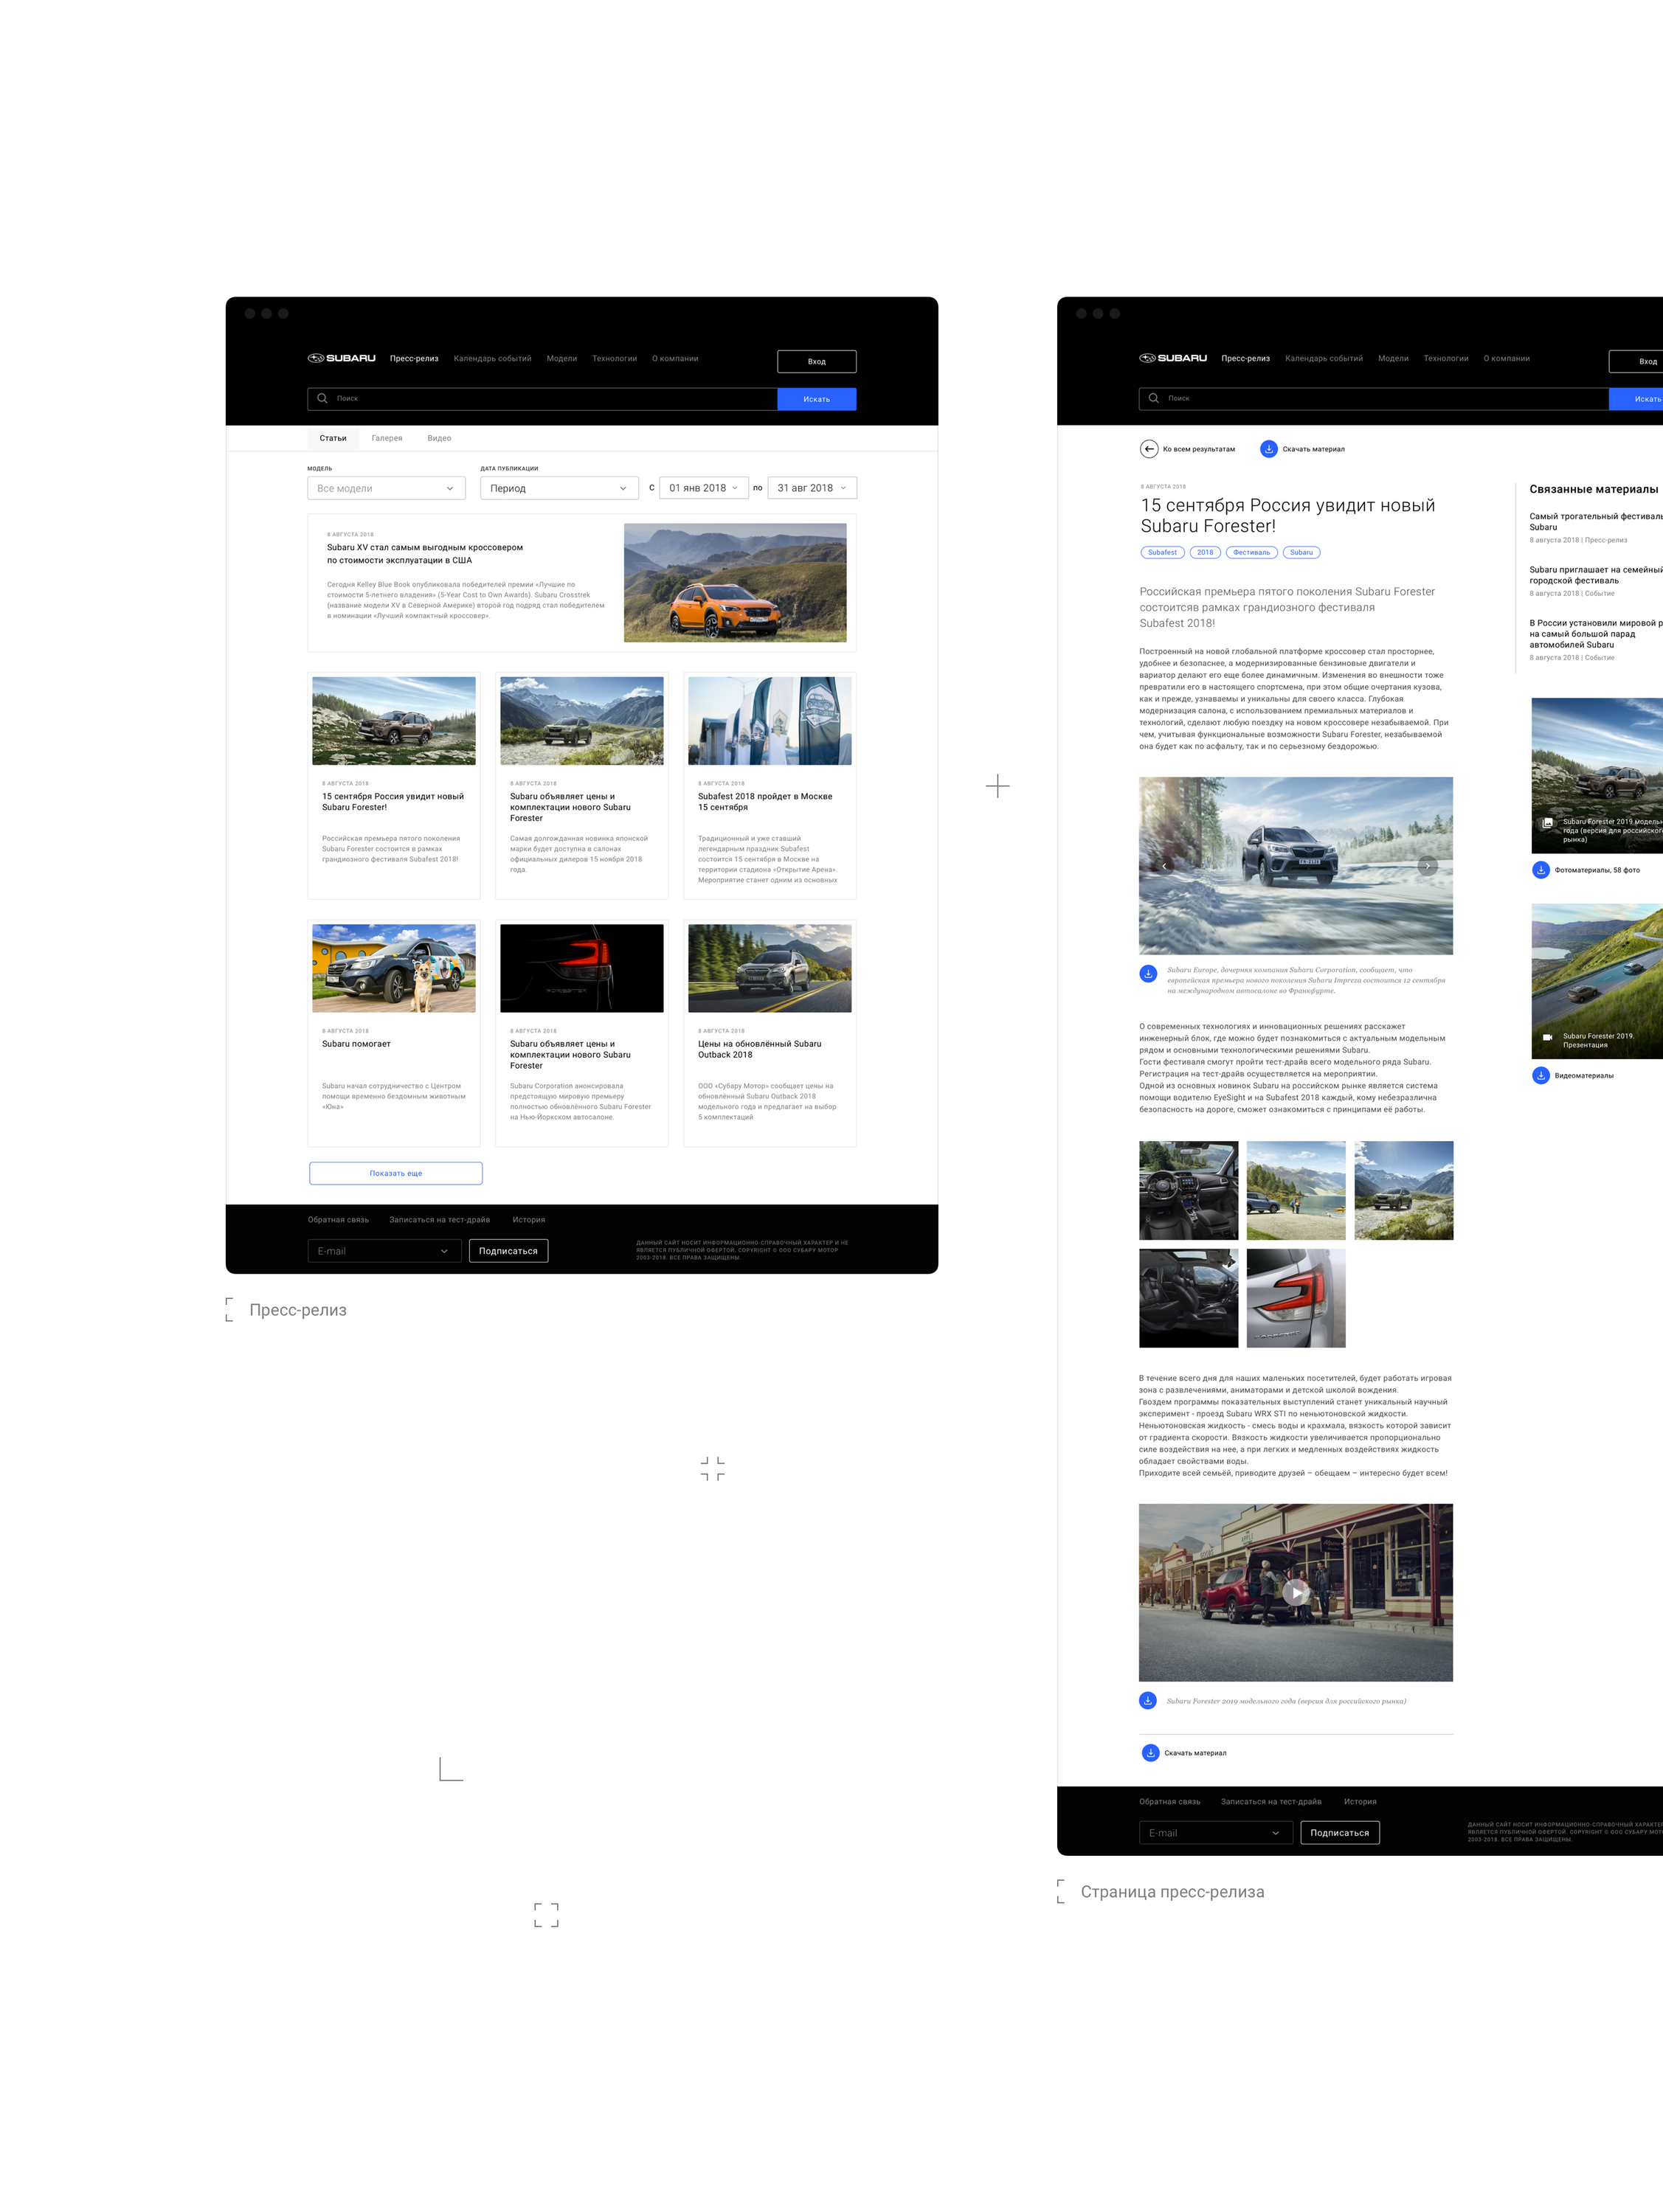The image size is (1663, 2212).
Task: Open the Период dropdown
Action: 559,488
